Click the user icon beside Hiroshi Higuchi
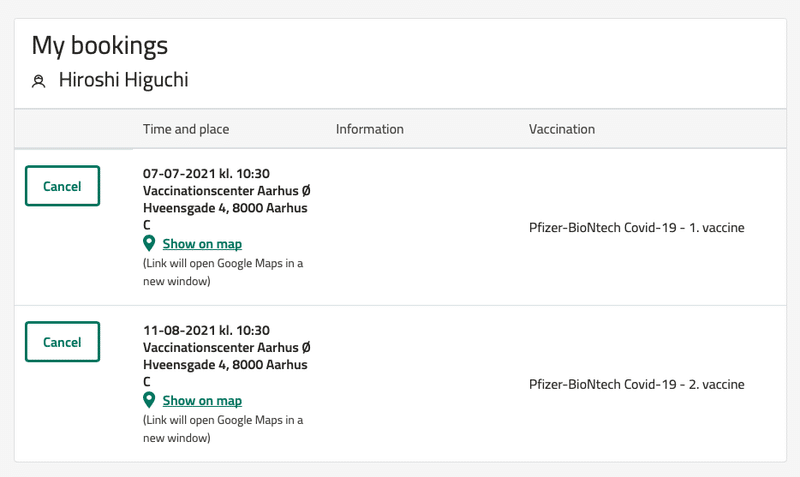The width and height of the screenshot is (800, 477). tap(39, 81)
